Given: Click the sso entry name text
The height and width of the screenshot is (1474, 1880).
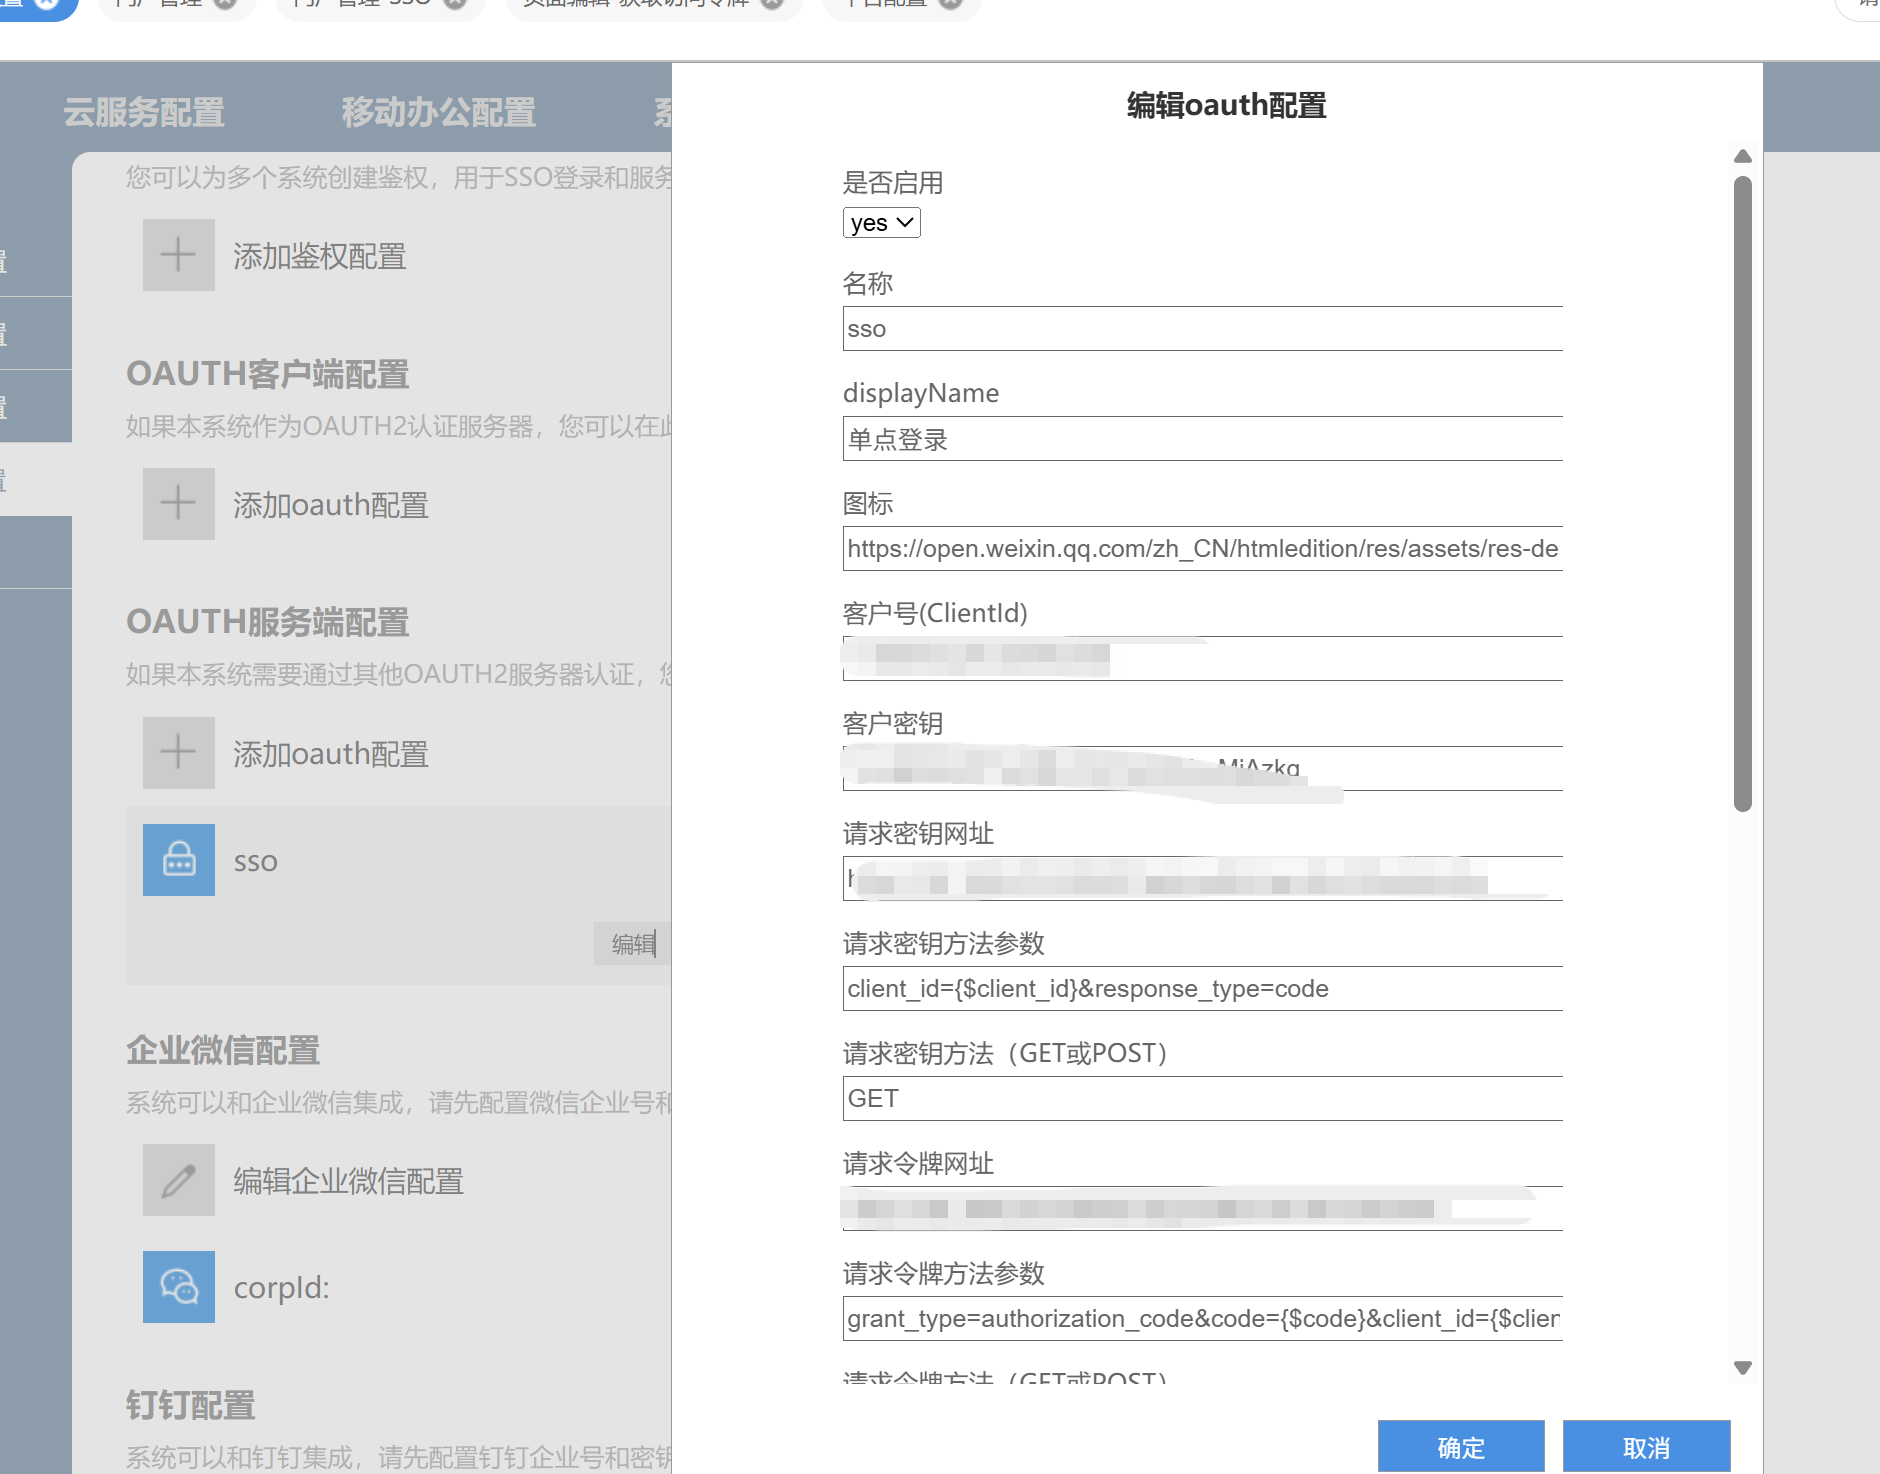Looking at the screenshot, I should (256, 862).
